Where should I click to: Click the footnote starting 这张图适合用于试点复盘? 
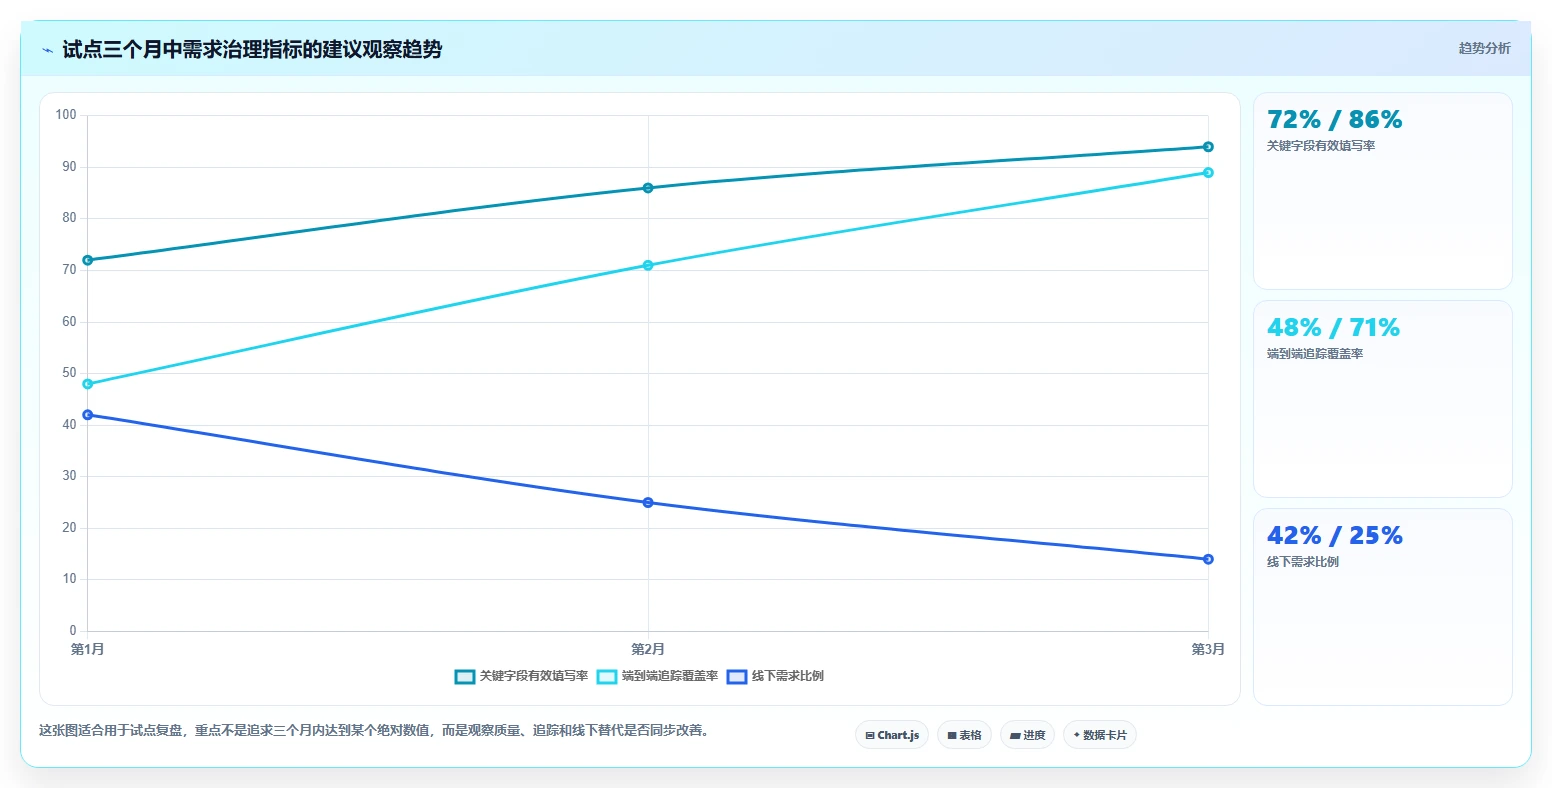(376, 731)
